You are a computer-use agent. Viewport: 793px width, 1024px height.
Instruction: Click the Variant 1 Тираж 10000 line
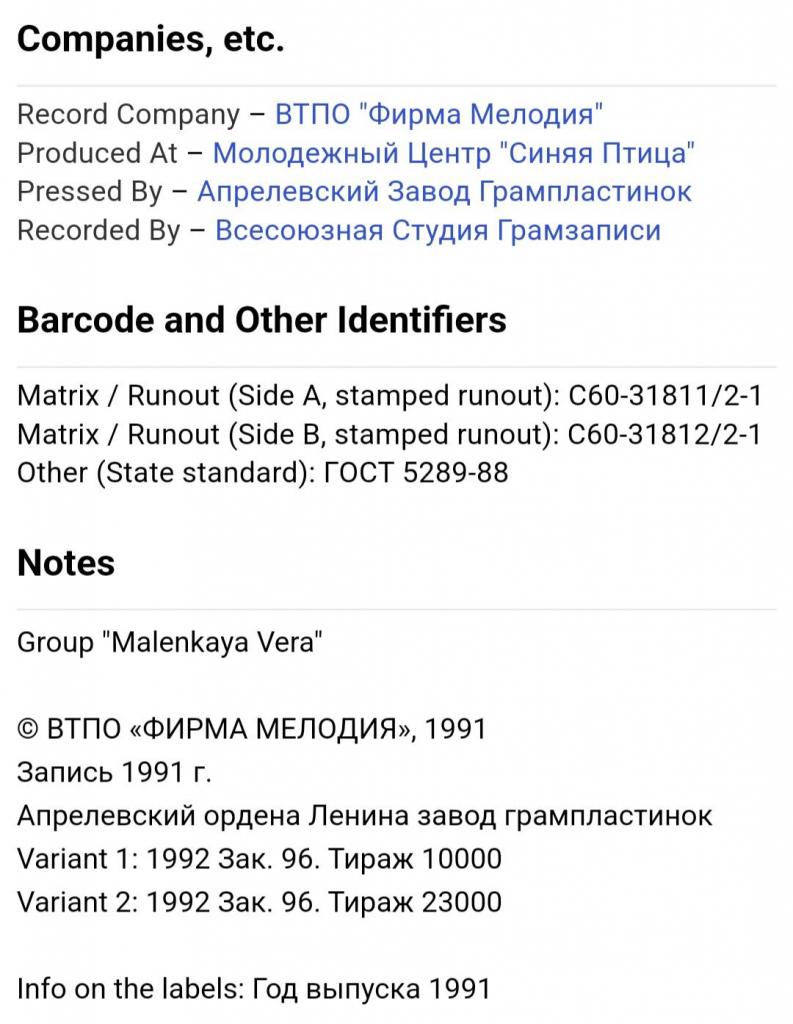(259, 859)
